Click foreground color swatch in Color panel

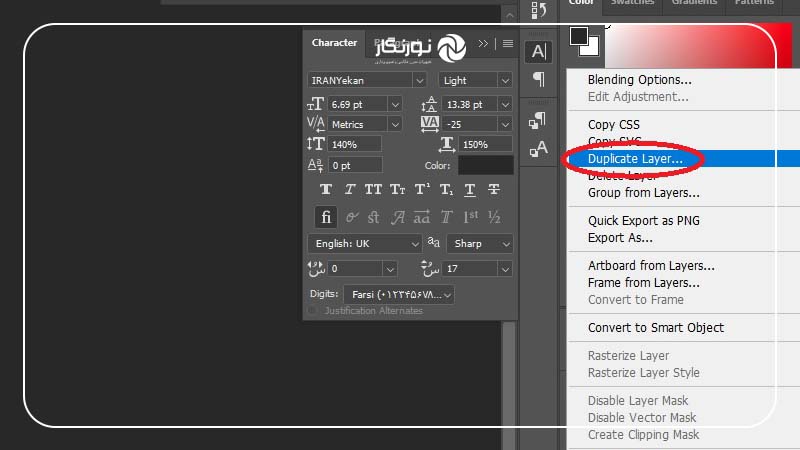click(x=579, y=36)
